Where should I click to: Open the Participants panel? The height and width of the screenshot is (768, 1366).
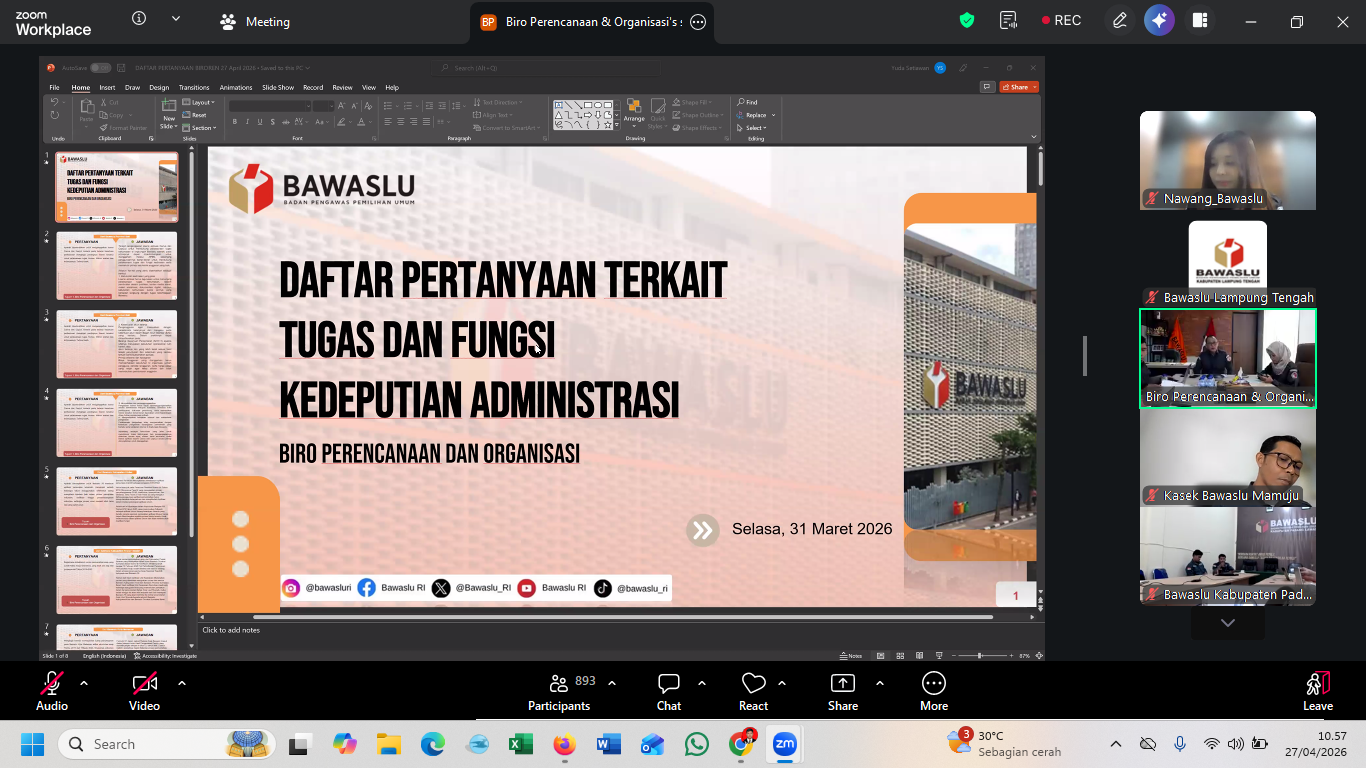pyautogui.click(x=559, y=691)
